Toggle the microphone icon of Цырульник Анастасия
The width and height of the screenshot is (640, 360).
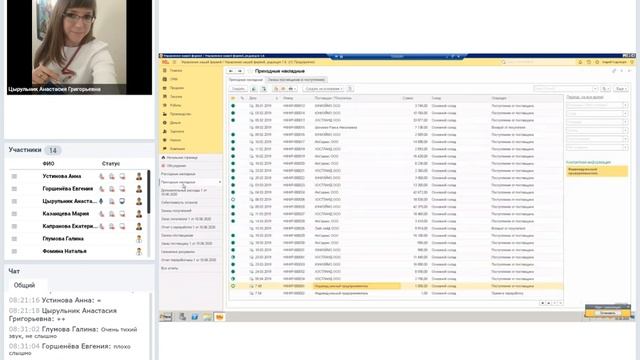point(102,201)
